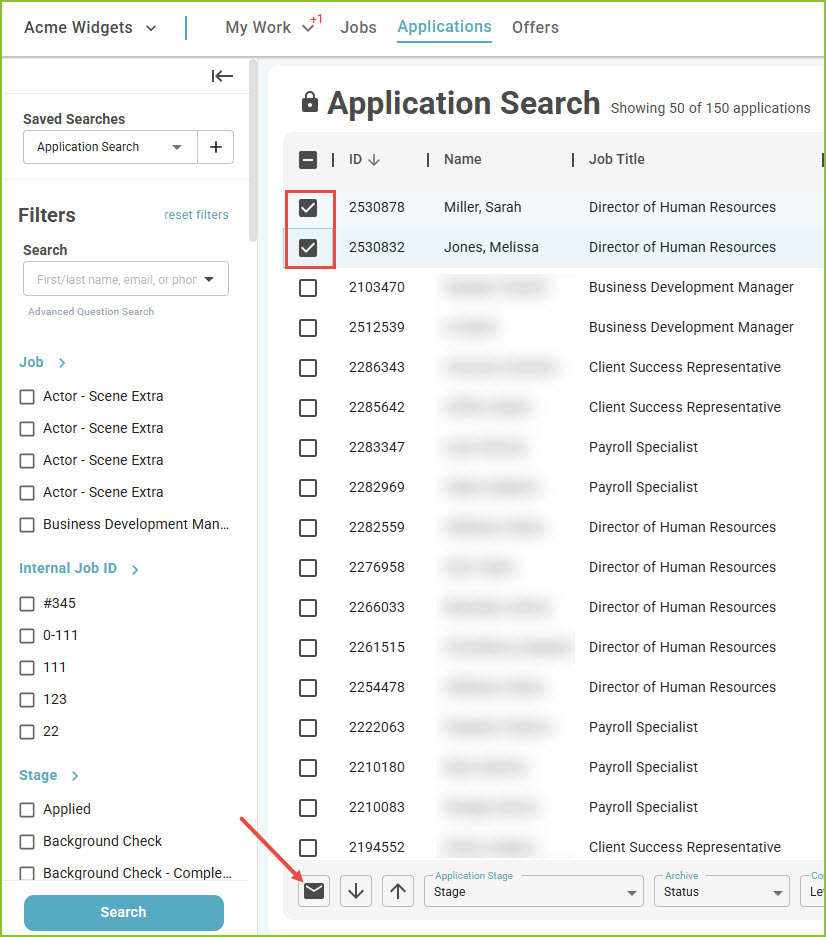
Task: Toggle the select-all header checkbox
Action: click(308, 160)
